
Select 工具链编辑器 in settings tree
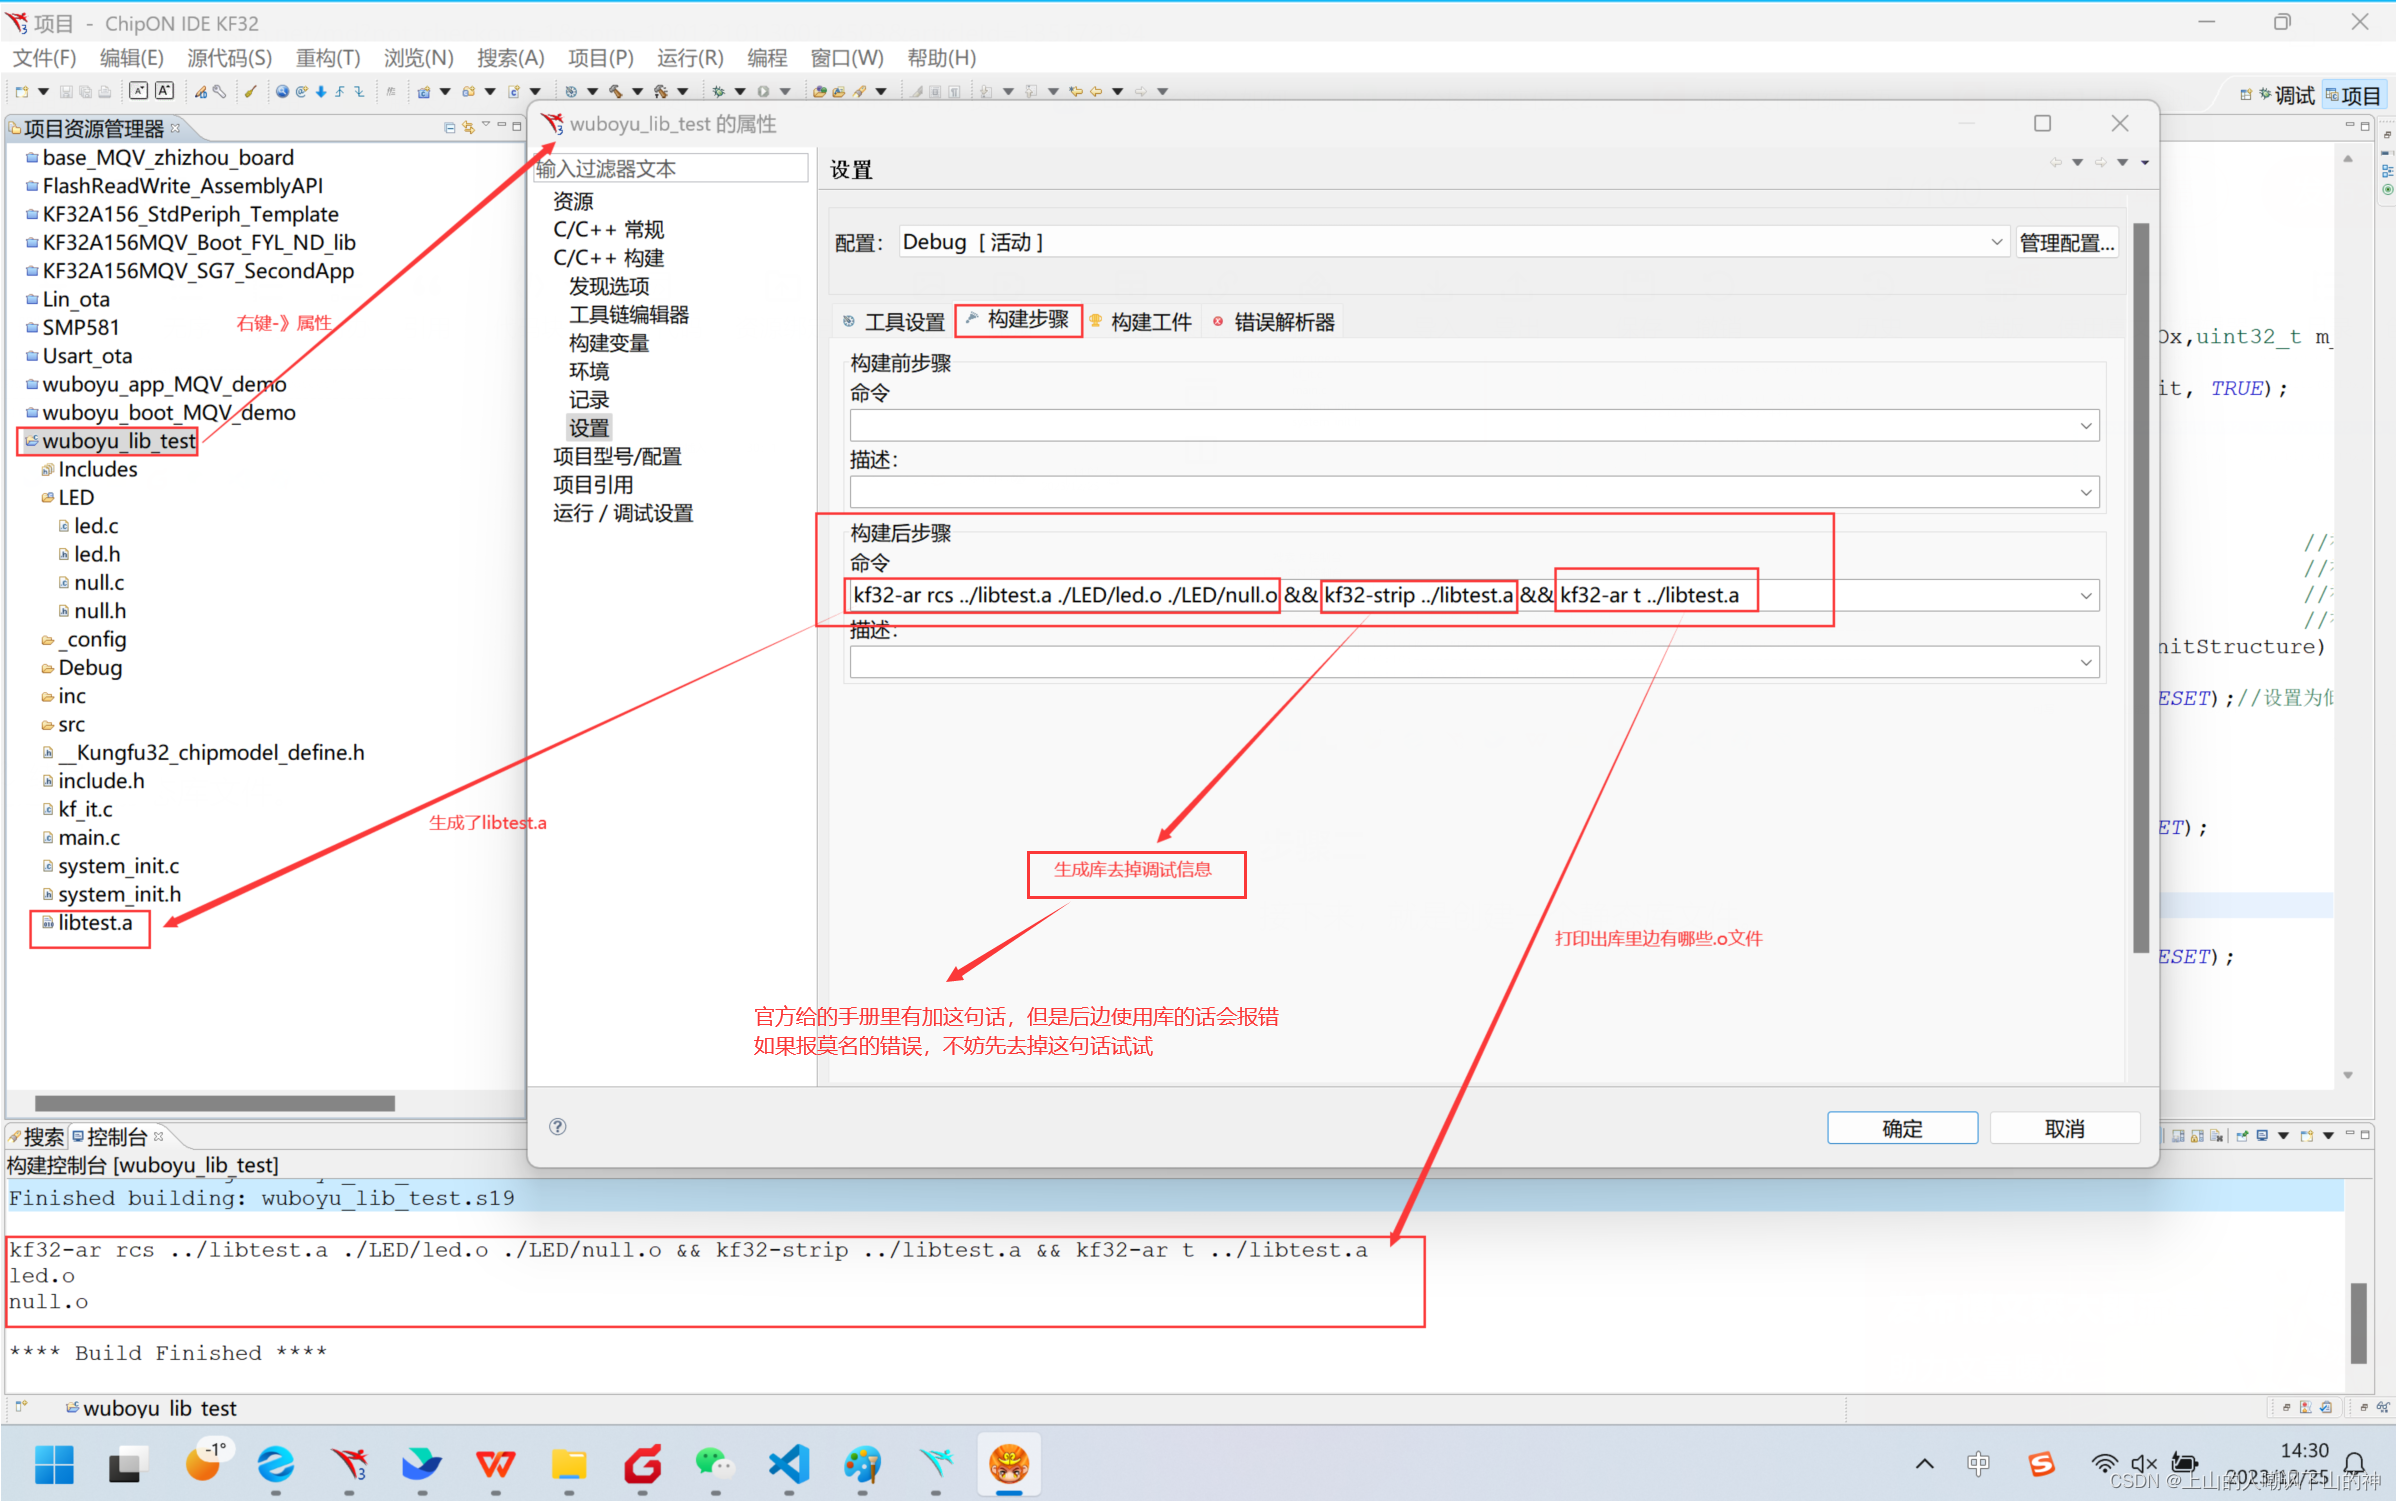(x=628, y=315)
